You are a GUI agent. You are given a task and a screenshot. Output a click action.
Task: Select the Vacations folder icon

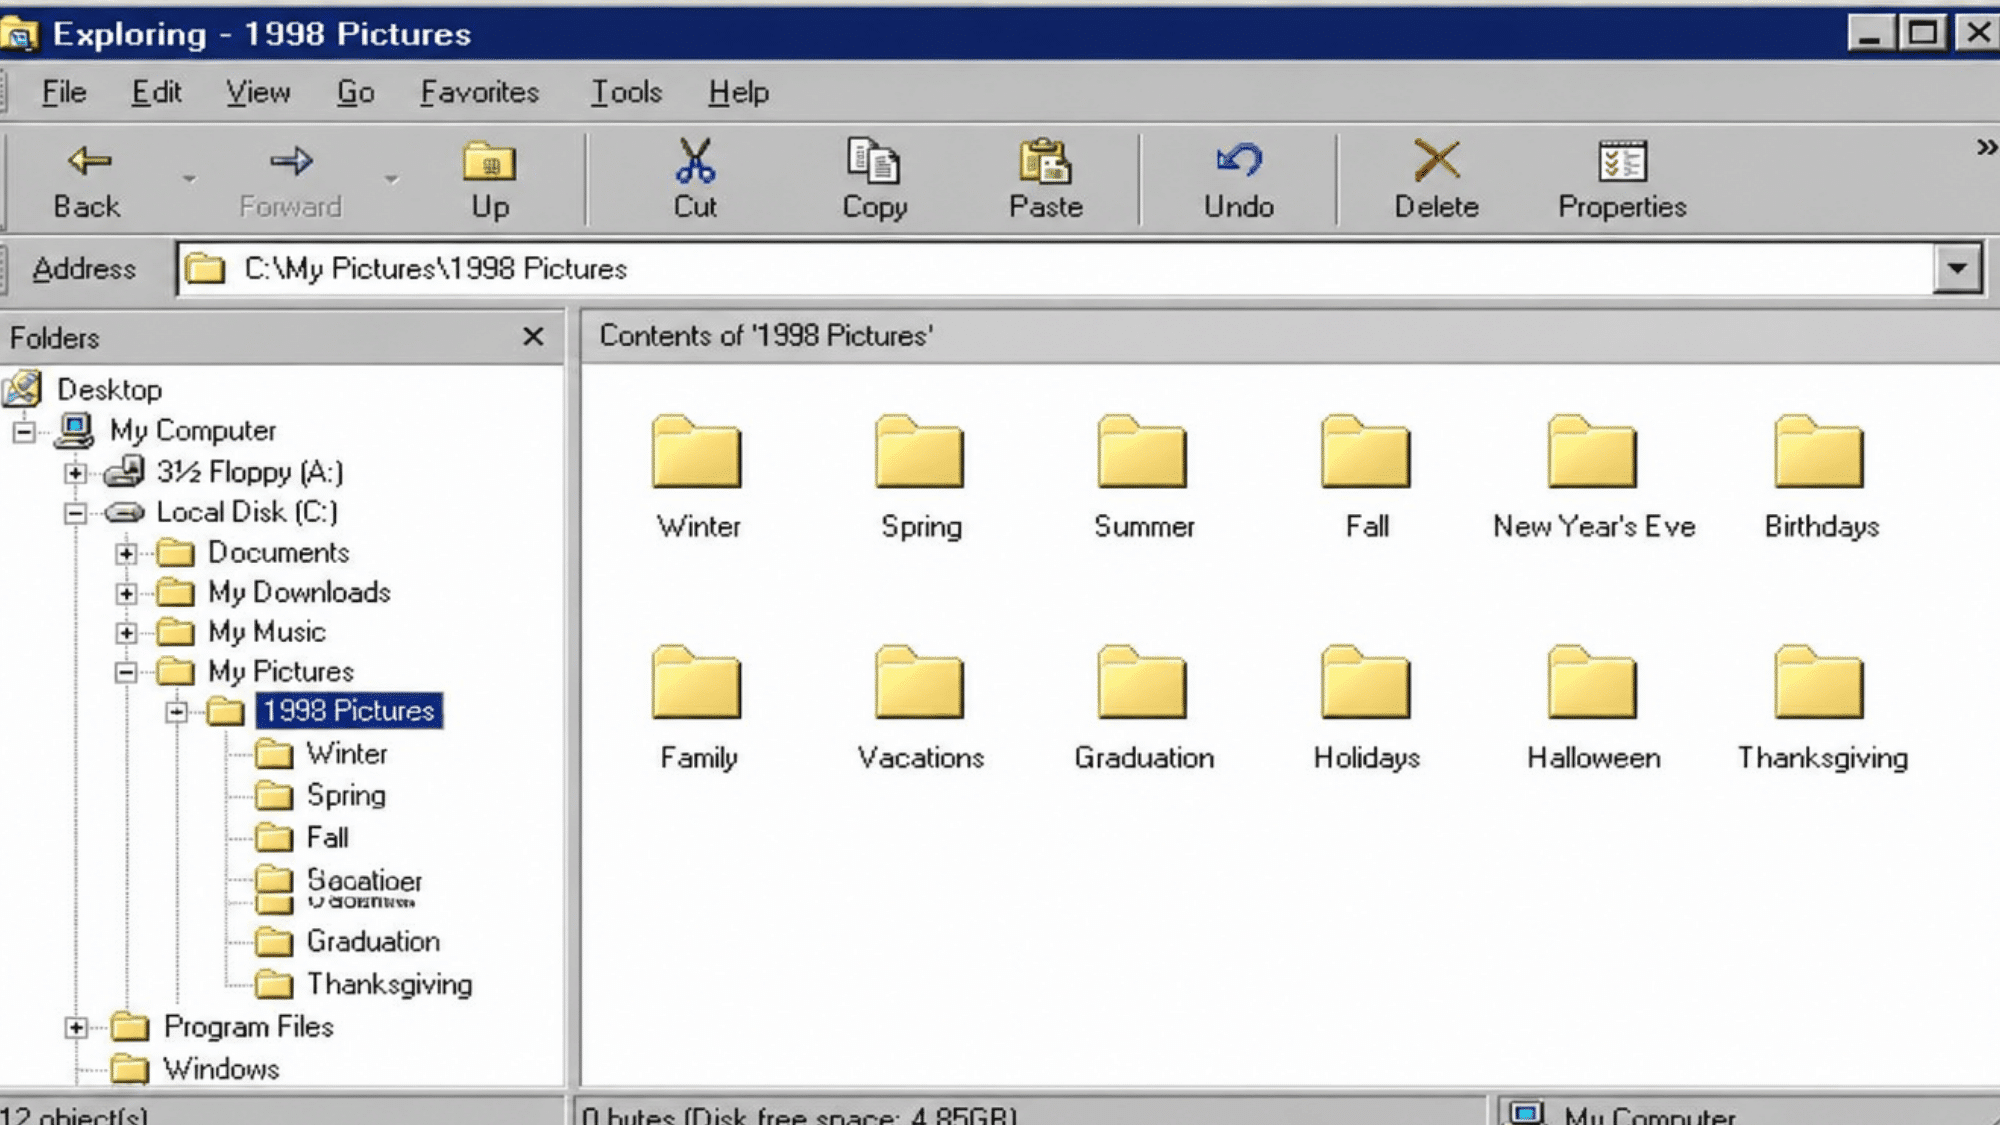click(920, 683)
